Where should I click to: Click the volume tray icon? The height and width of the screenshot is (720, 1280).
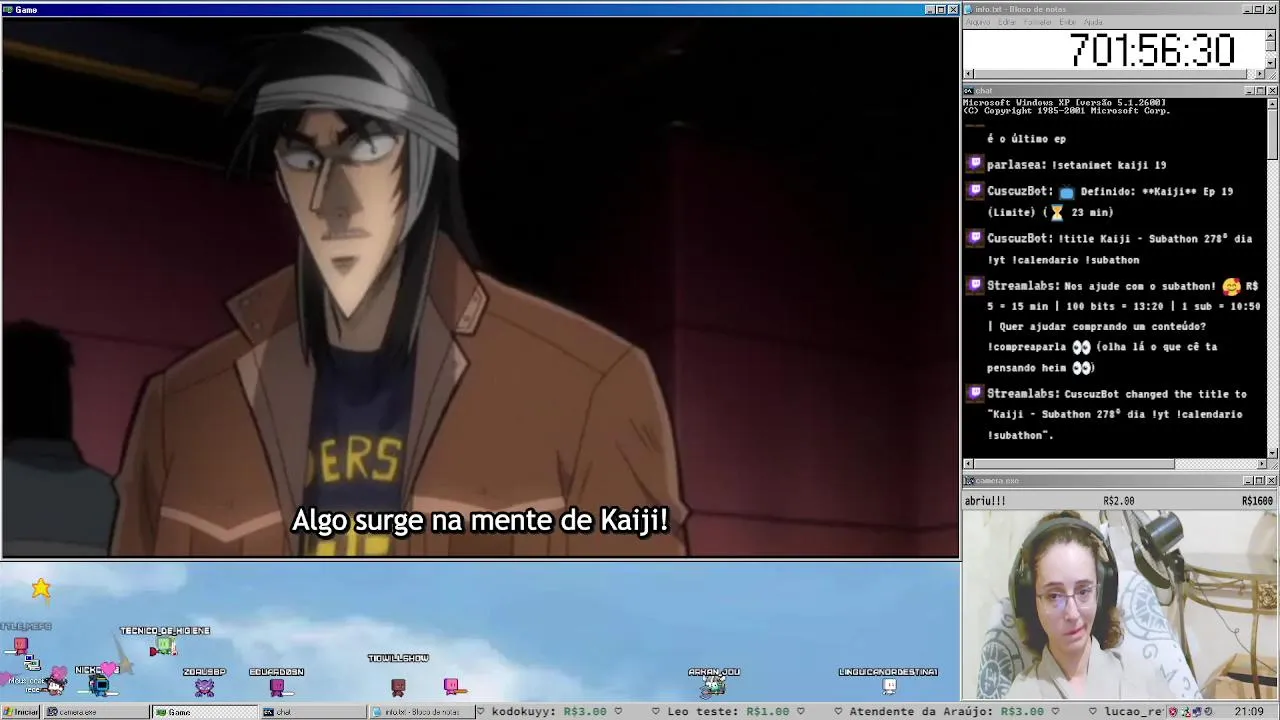pos(1208,711)
